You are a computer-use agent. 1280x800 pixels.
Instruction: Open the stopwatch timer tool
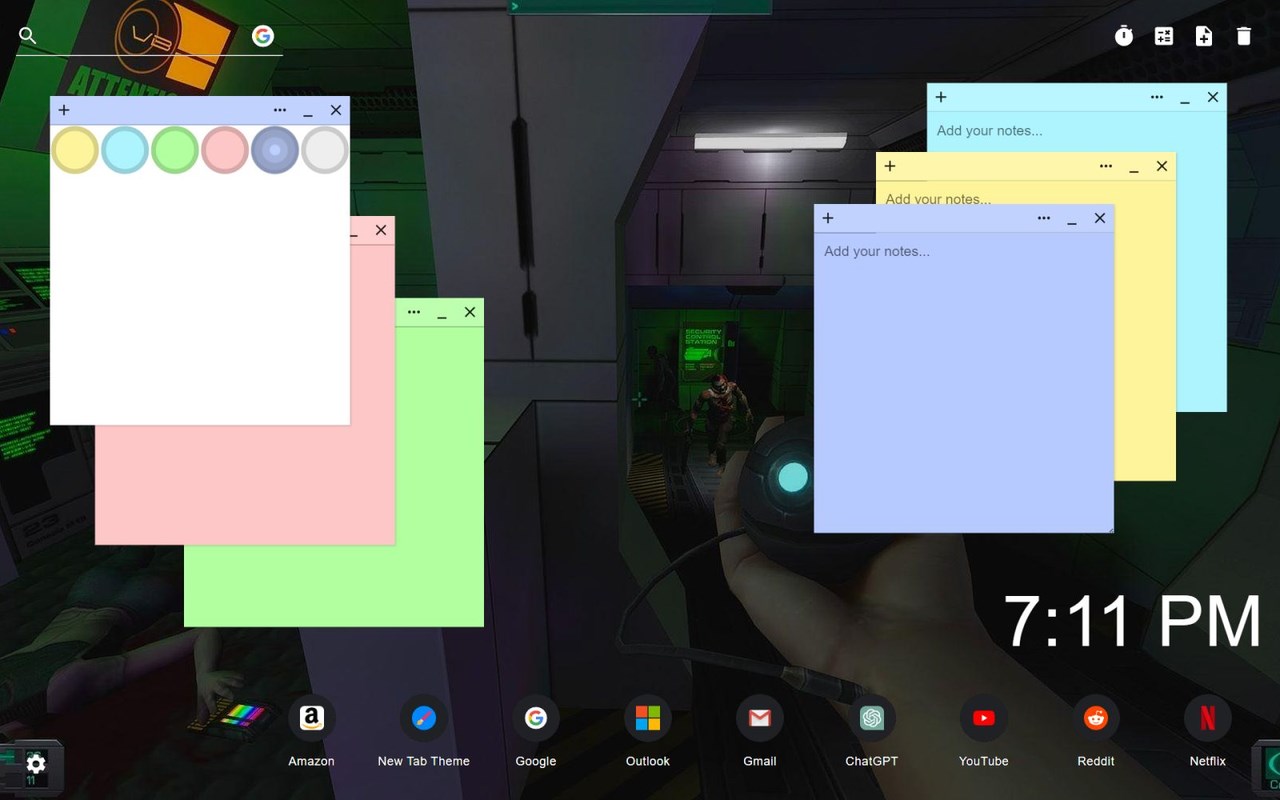[1124, 36]
